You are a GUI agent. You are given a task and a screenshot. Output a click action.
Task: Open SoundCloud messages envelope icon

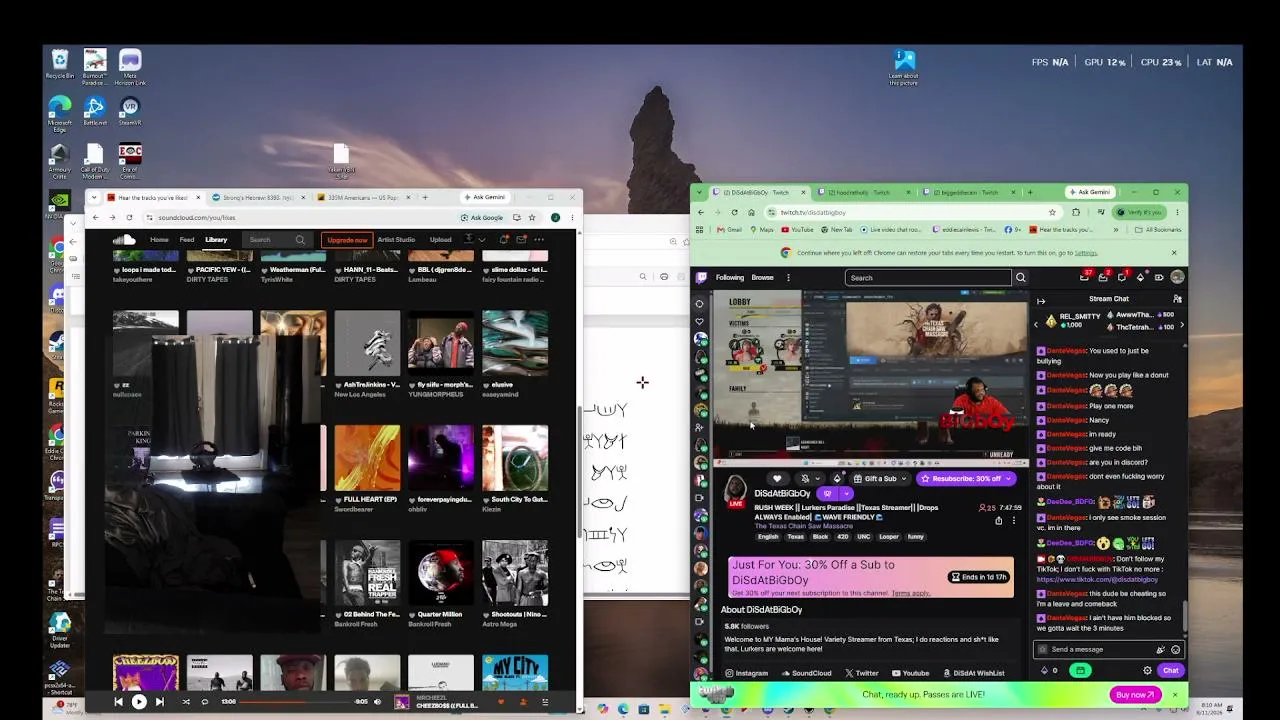pos(521,240)
